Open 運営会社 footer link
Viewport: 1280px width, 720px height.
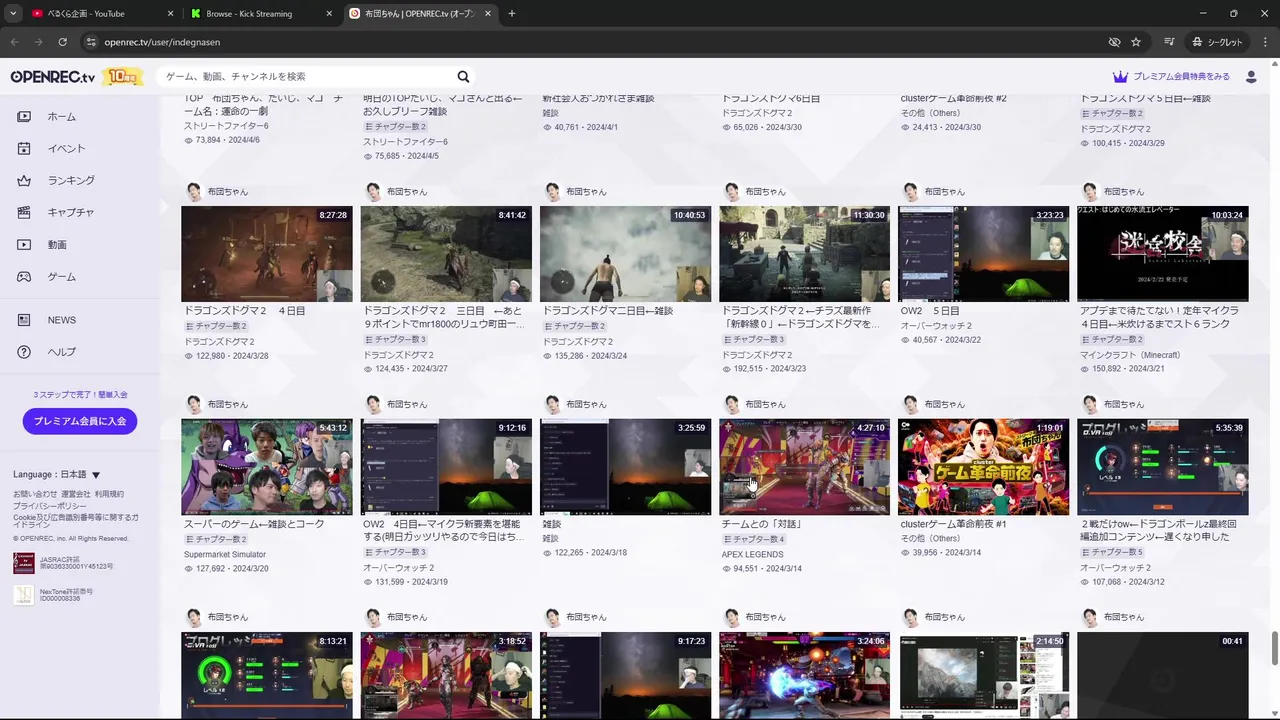(76, 494)
